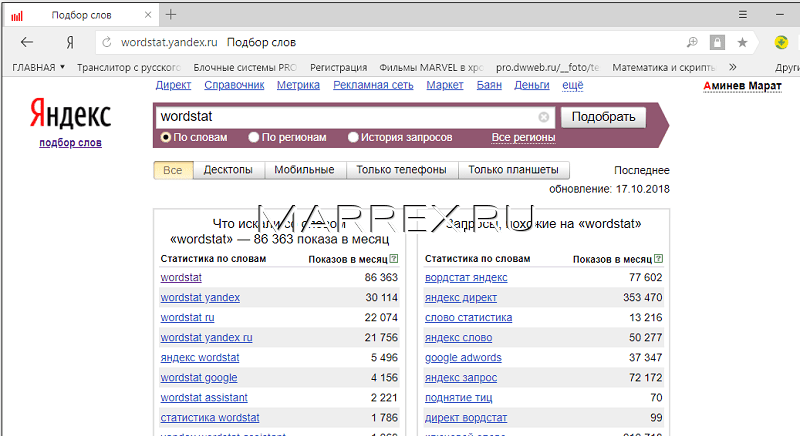Image resolution: width=800 pixels, height=436 pixels.
Task: Open Блочные системы PRO bookmark
Action: click(245, 67)
